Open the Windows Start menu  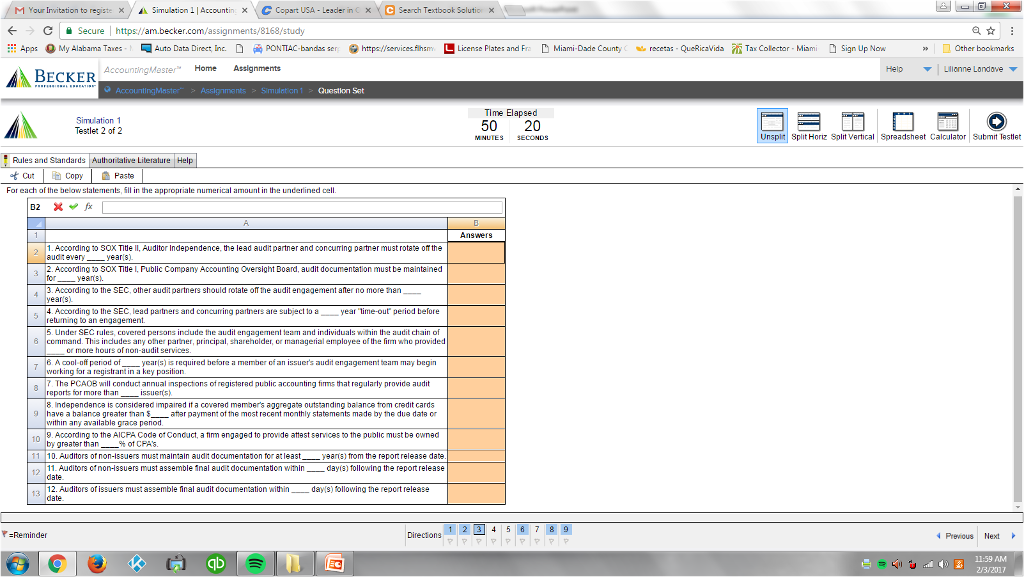coord(17,563)
